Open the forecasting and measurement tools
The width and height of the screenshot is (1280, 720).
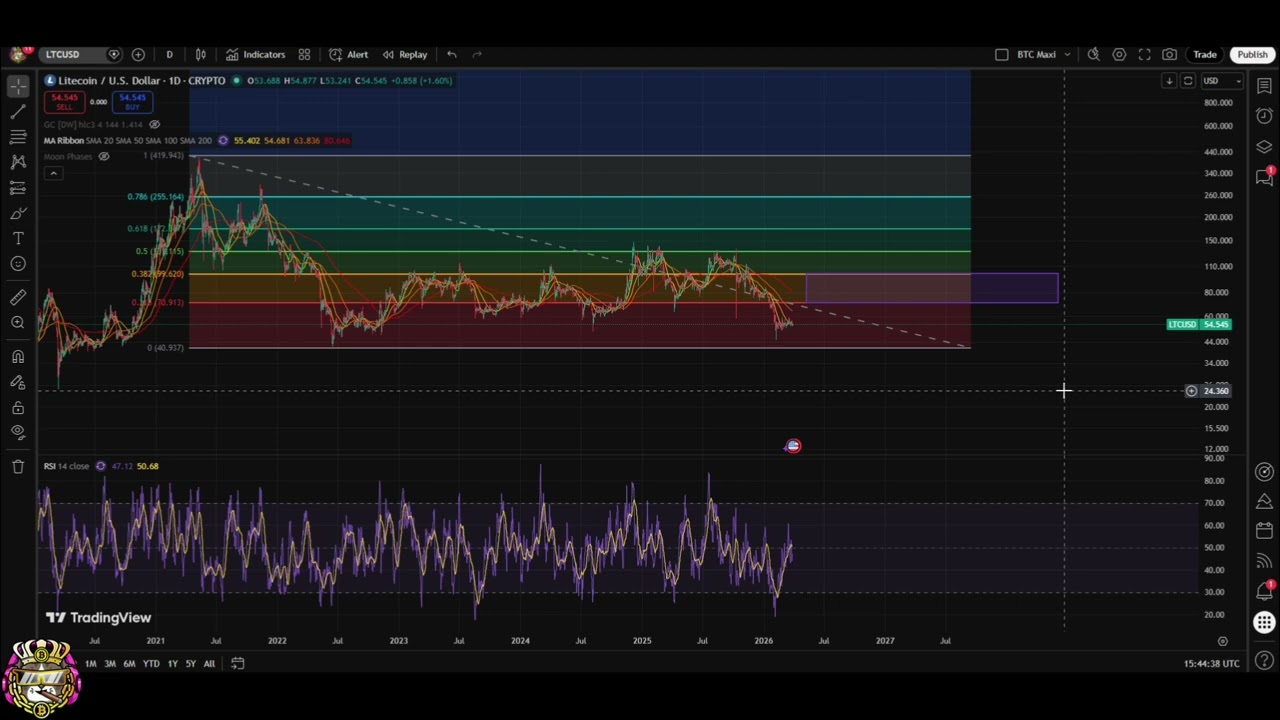18,187
